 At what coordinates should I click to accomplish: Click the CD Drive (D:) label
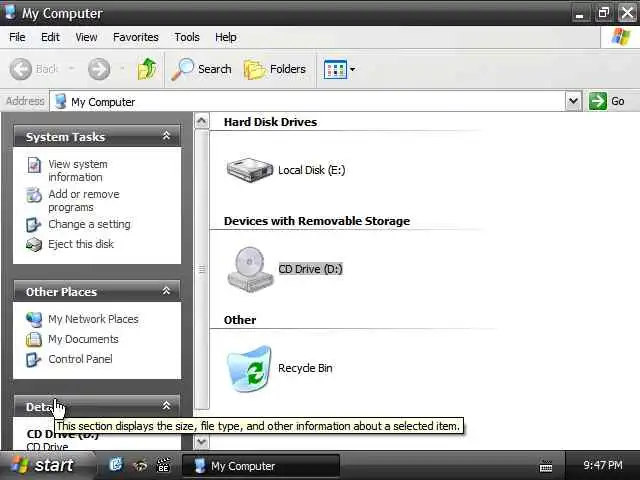pyautogui.click(x=310, y=269)
